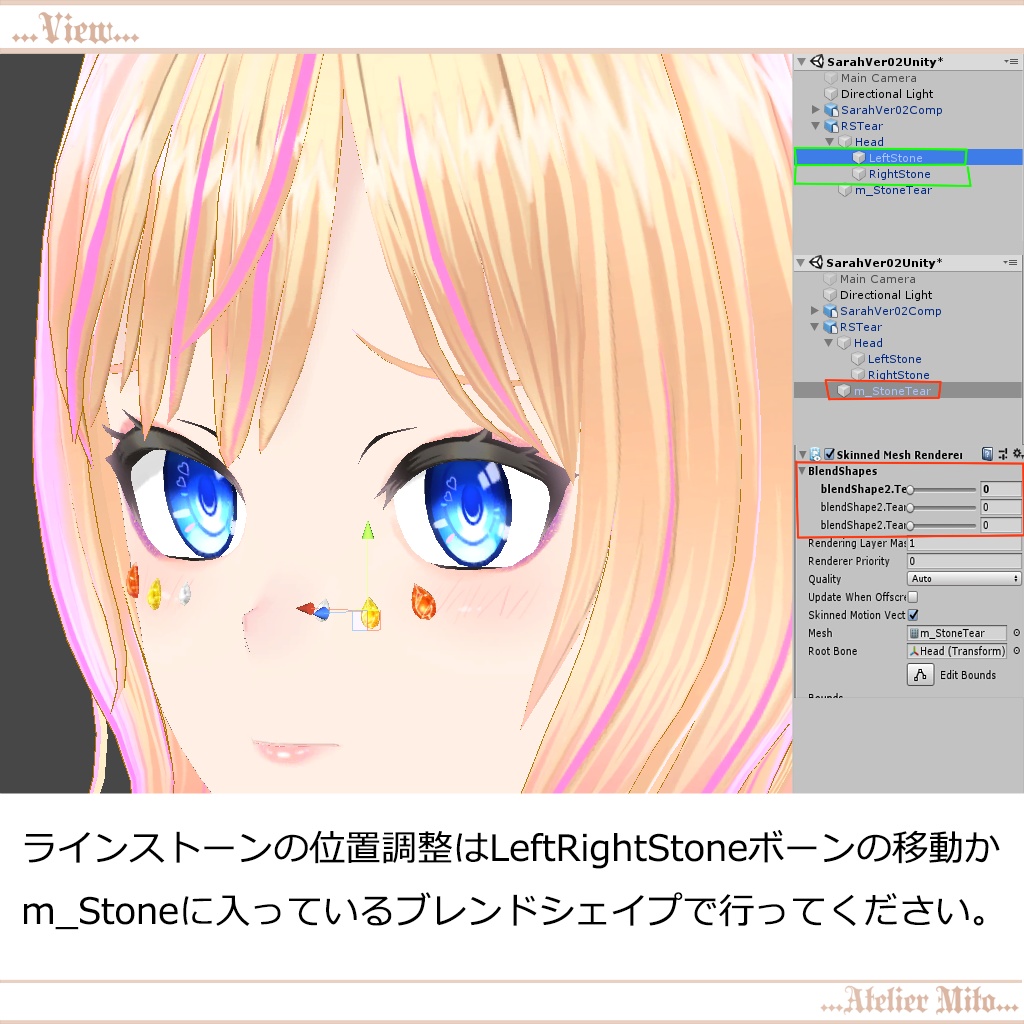1024x1024 pixels.
Task: Click the Unity scene icon beside SarahVer02Unity
Action: tap(817, 61)
